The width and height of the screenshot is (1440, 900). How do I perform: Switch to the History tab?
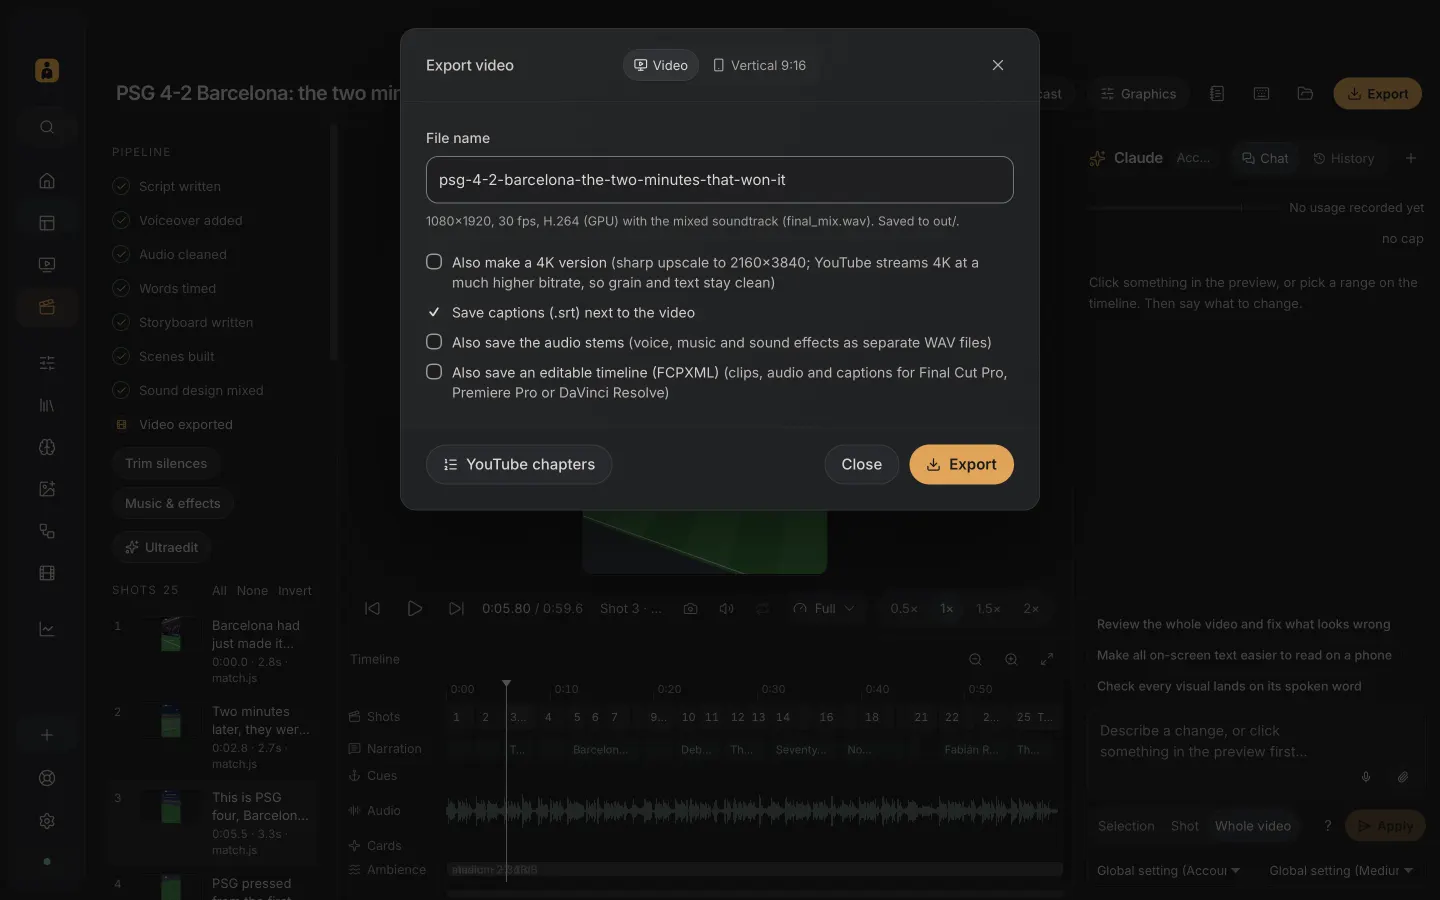(x=1343, y=158)
